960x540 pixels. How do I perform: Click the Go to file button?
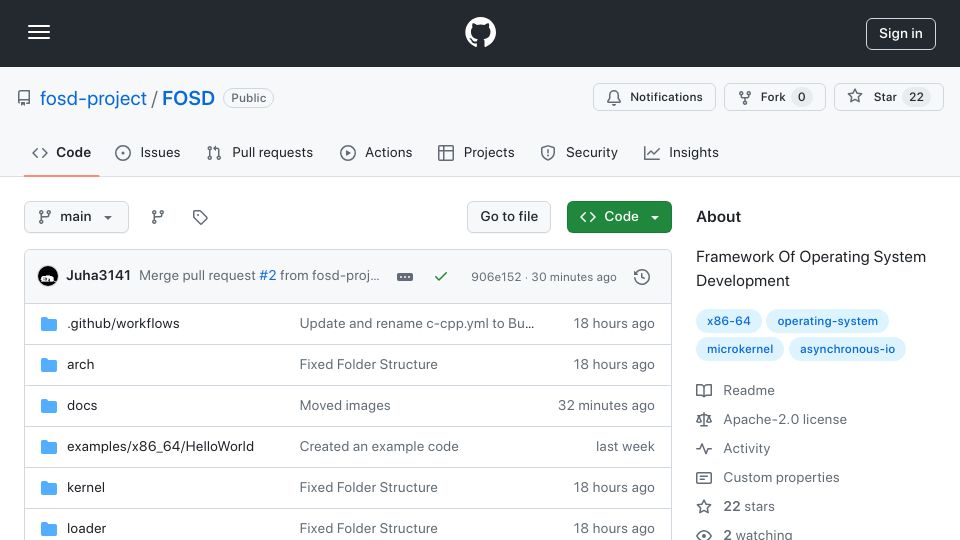pyautogui.click(x=509, y=217)
